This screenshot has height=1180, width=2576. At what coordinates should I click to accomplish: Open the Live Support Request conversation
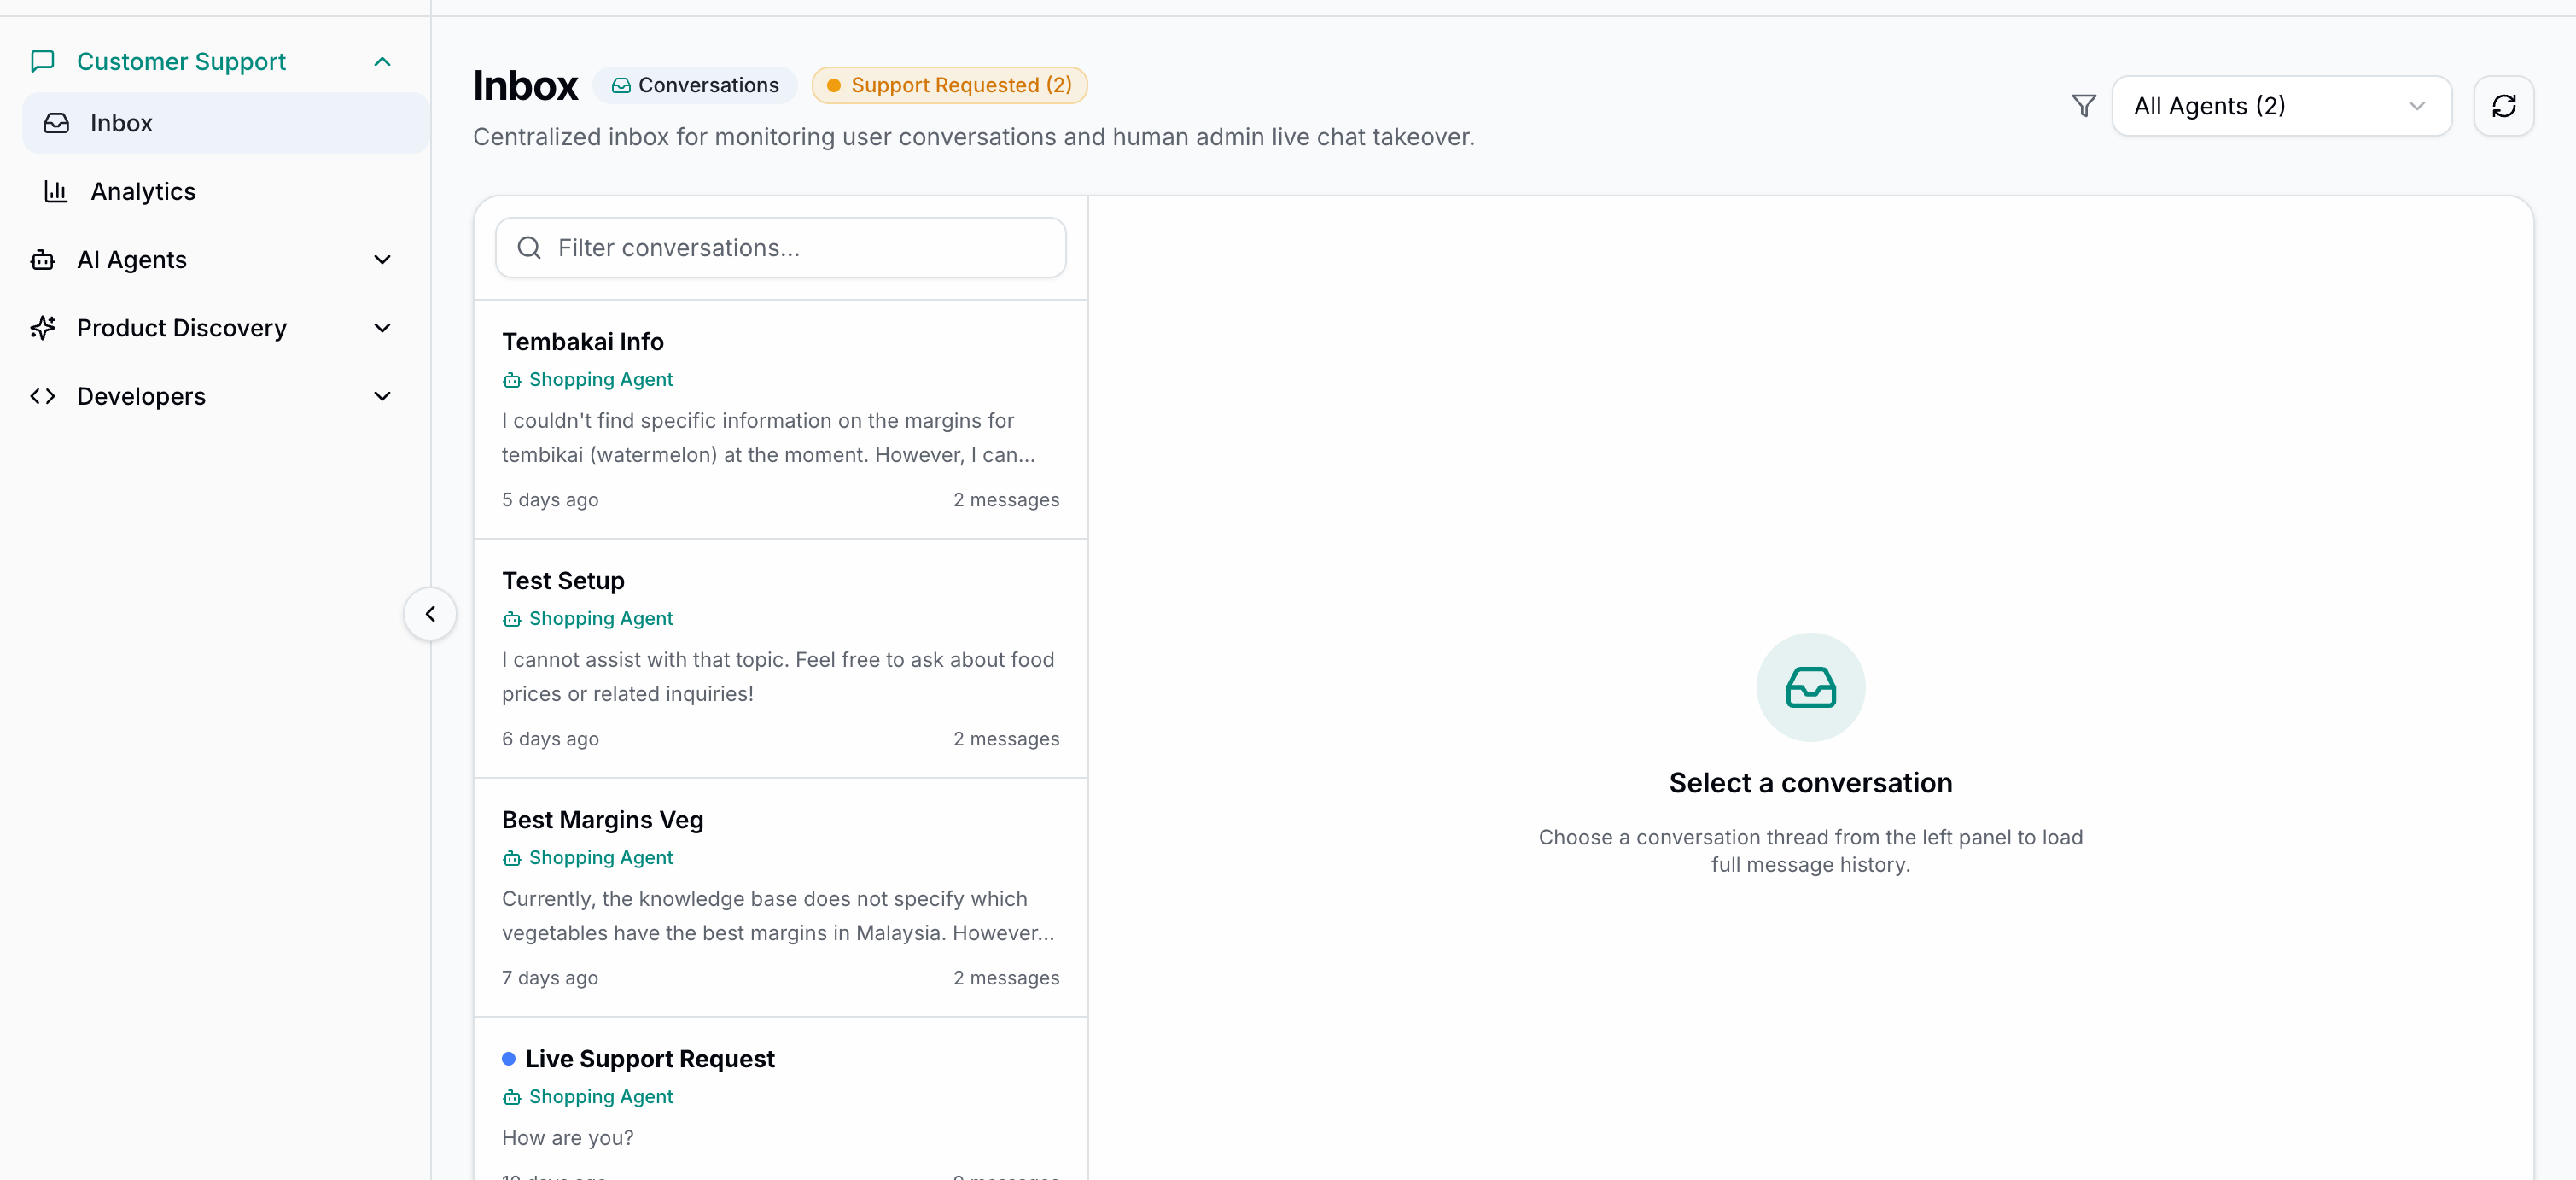781,1100
